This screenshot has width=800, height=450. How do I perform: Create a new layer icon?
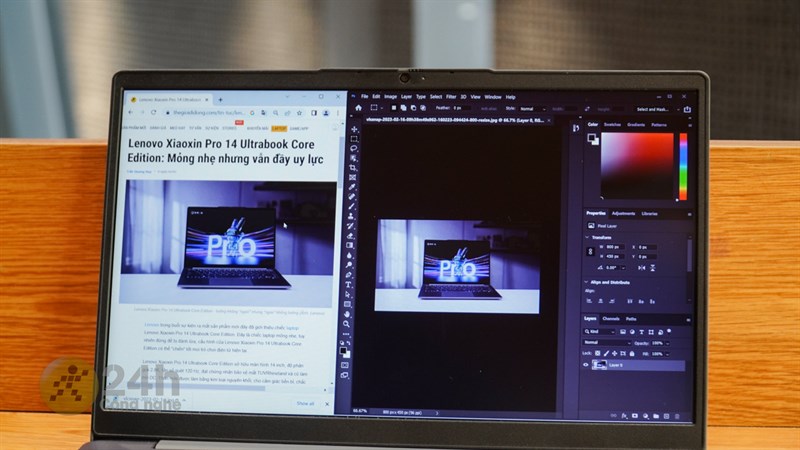[666, 416]
